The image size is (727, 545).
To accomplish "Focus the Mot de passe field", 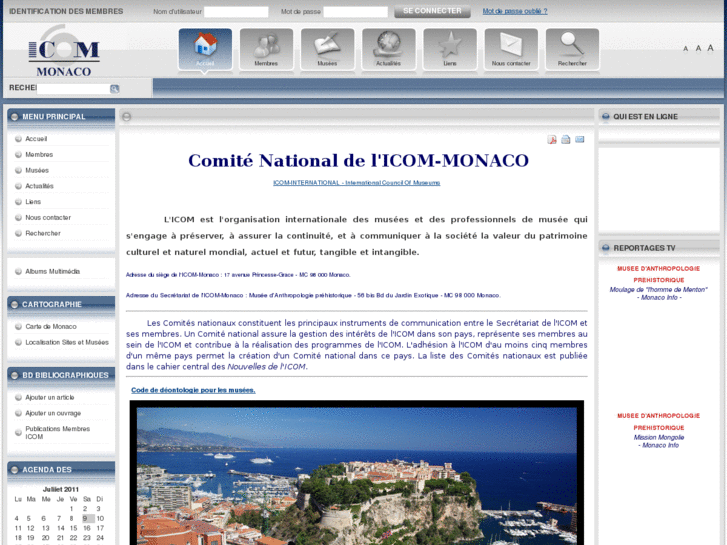I will tap(356, 12).
